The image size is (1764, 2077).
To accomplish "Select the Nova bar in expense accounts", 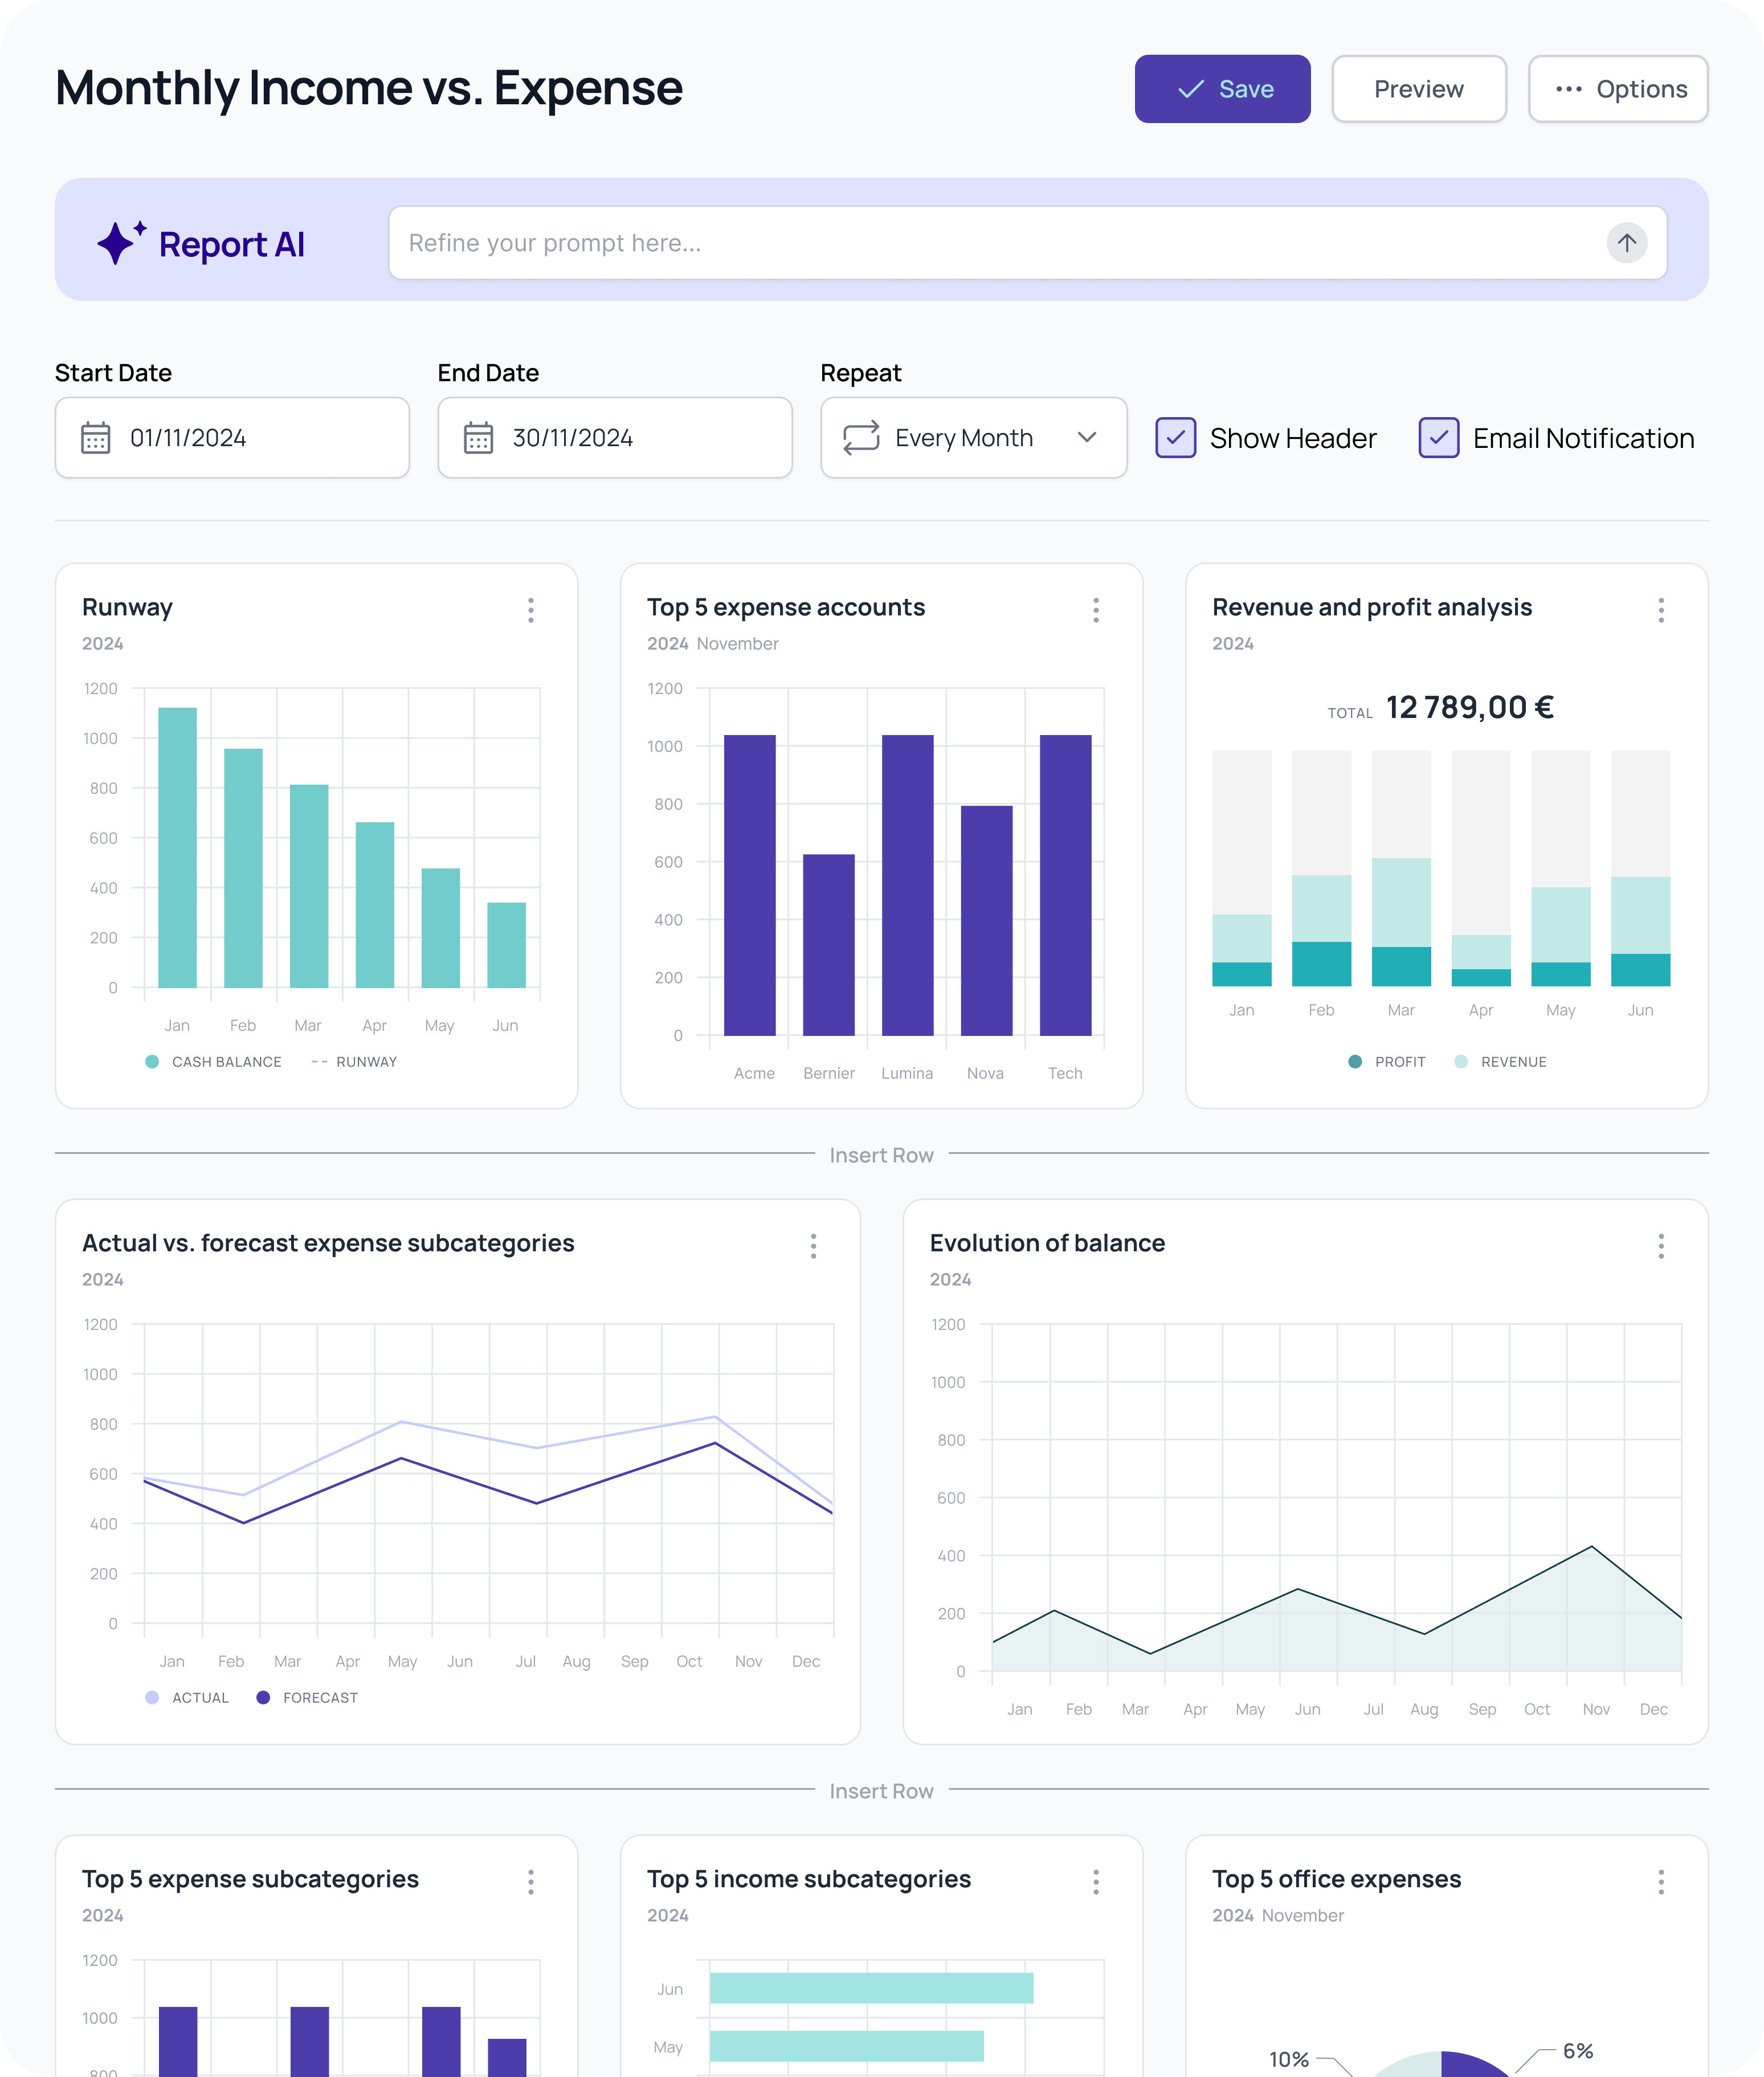I will pos(986,920).
